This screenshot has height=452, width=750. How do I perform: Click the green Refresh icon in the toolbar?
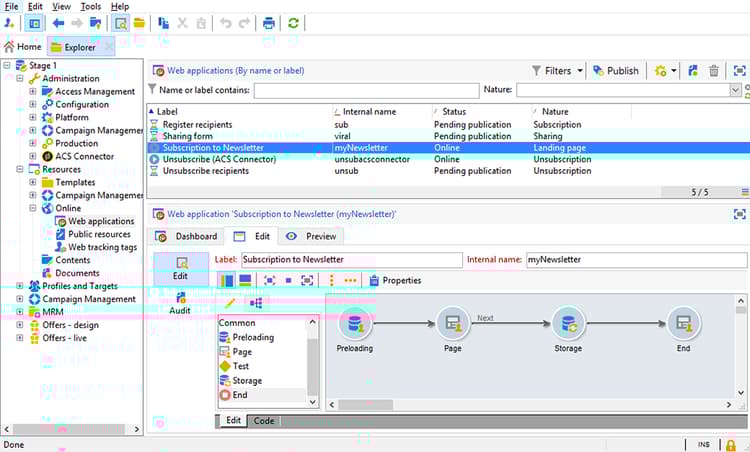293,23
